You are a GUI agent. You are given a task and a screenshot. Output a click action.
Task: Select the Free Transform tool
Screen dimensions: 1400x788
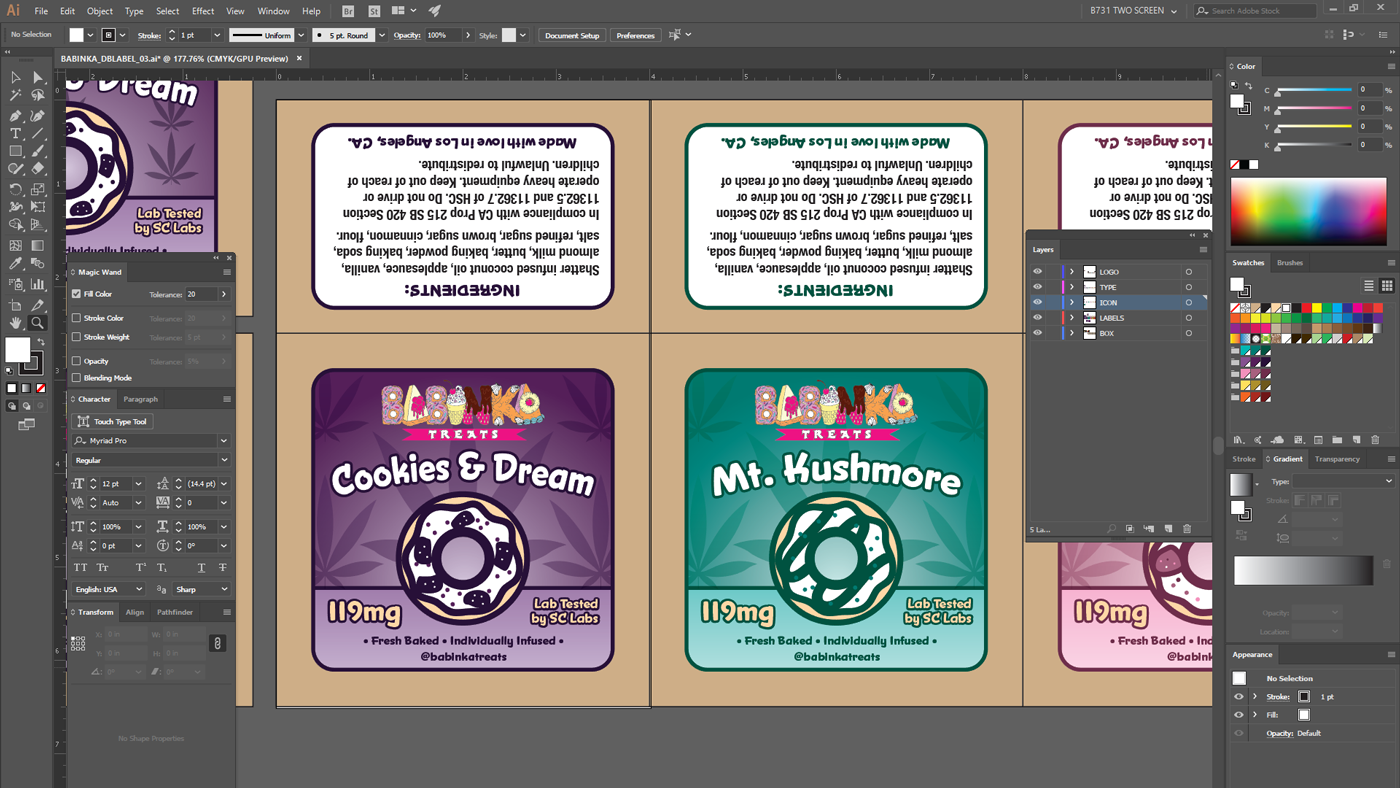tap(38, 208)
